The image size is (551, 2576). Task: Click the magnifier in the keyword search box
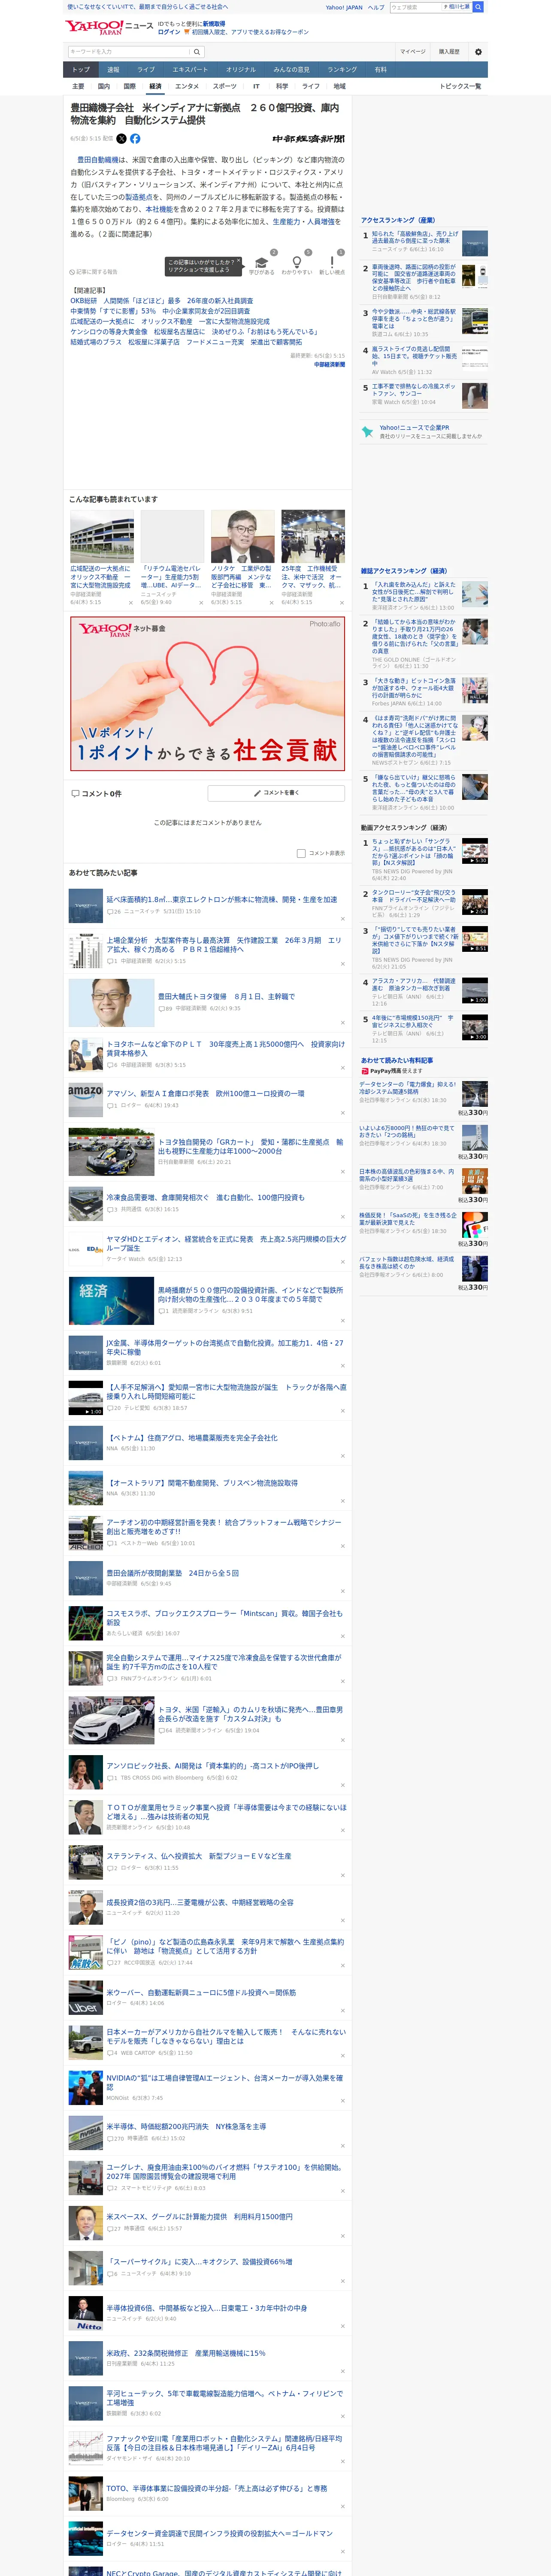tap(197, 52)
